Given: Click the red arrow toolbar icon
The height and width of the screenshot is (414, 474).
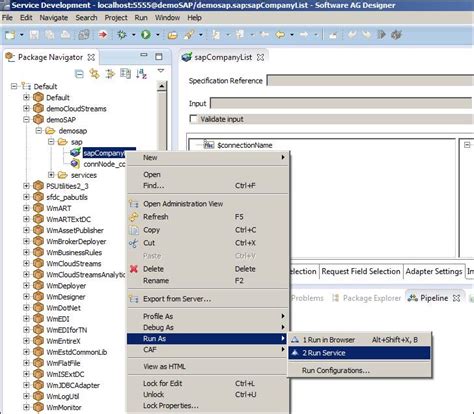Looking at the screenshot, I should click(x=102, y=35).
